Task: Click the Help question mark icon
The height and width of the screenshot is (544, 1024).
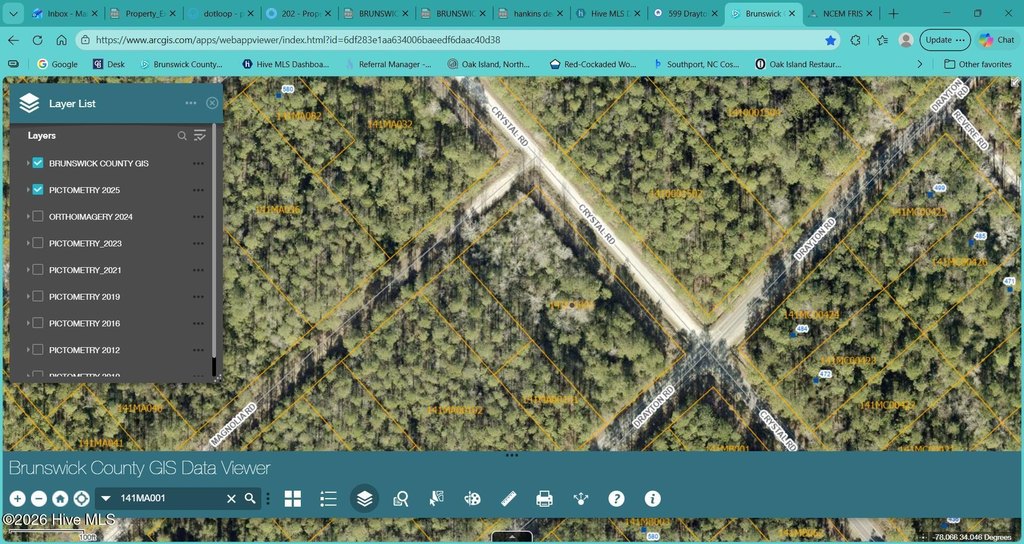Action: [x=616, y=498]
